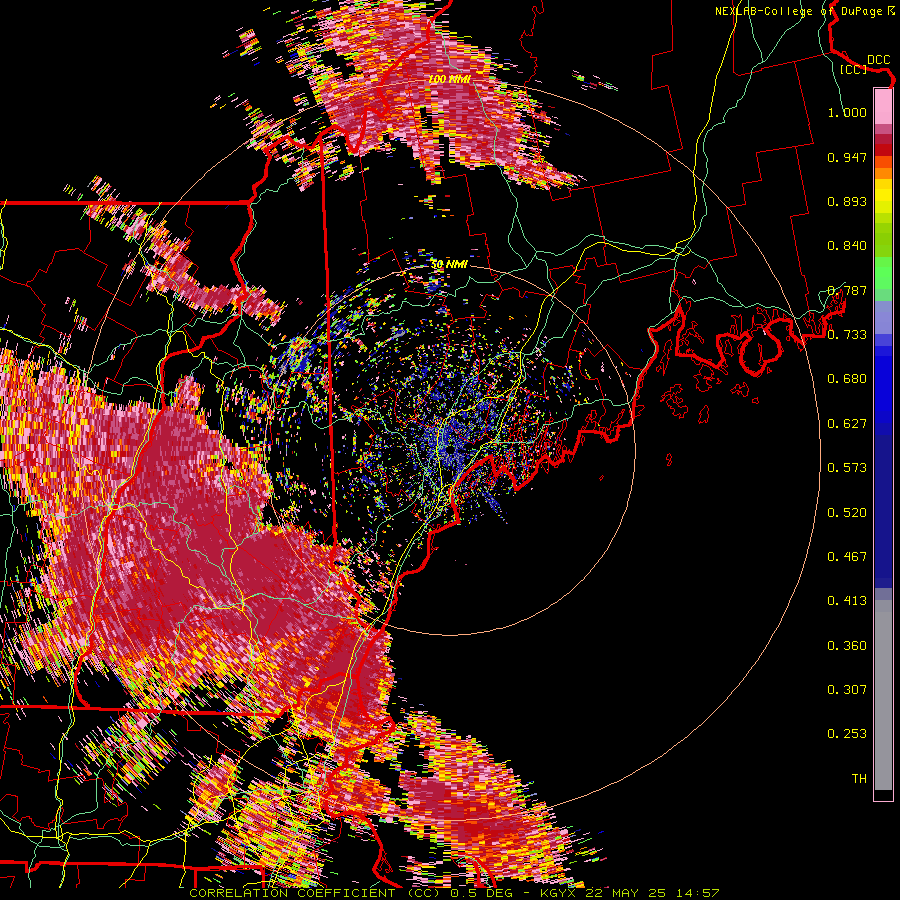Click the Correlation Coefficient KGYX caption text

[x=454, y=893]
